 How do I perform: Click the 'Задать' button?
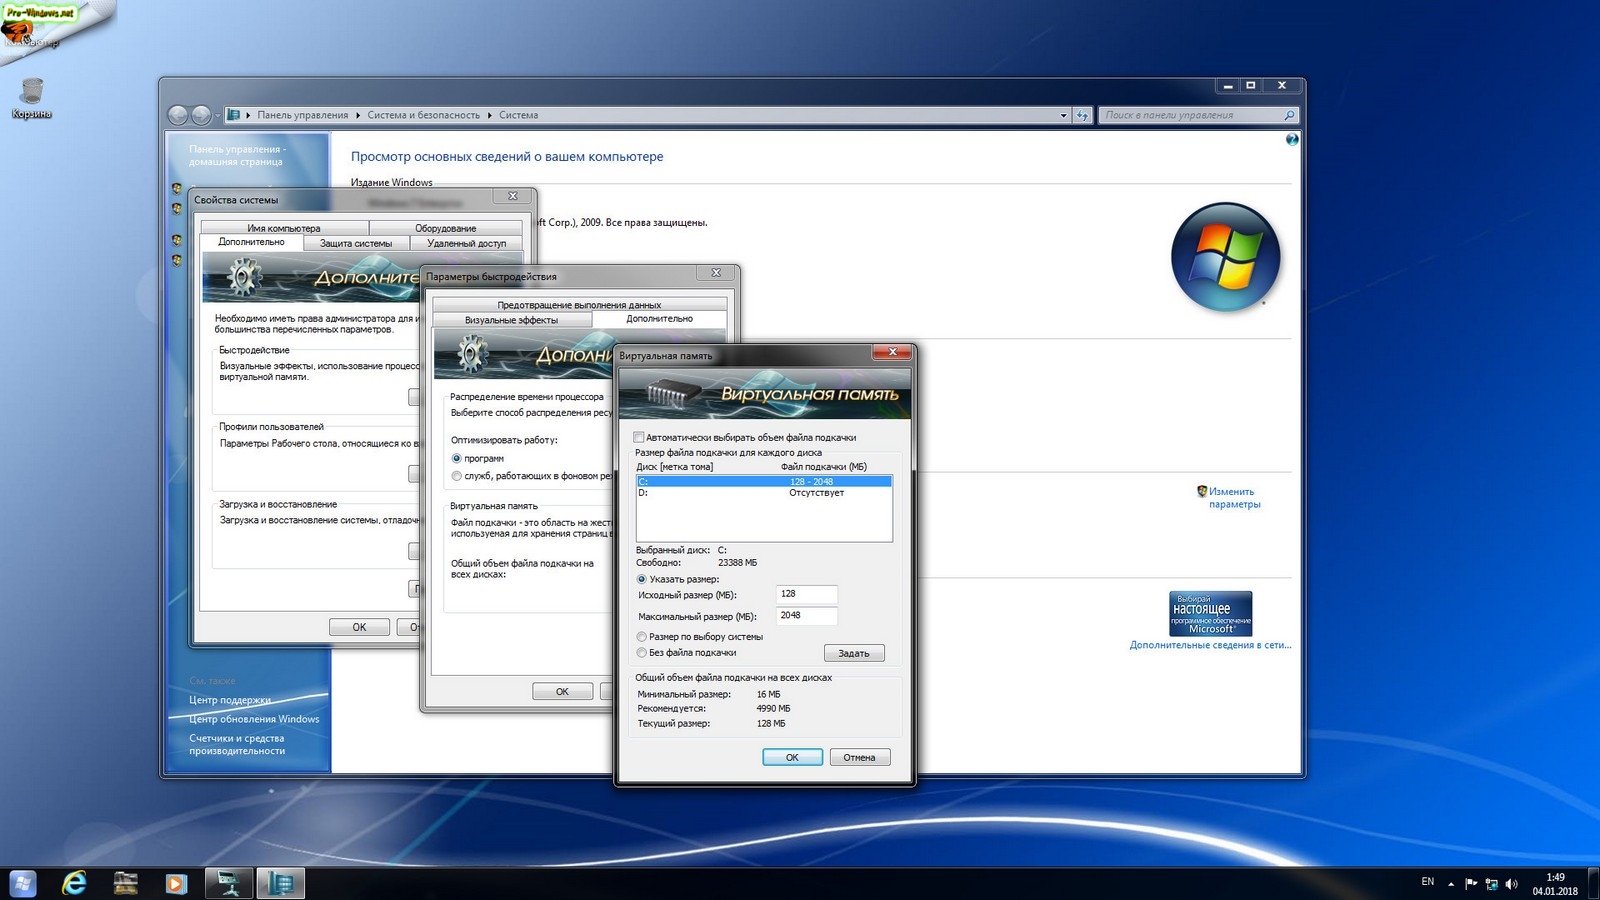pos(853,653)
